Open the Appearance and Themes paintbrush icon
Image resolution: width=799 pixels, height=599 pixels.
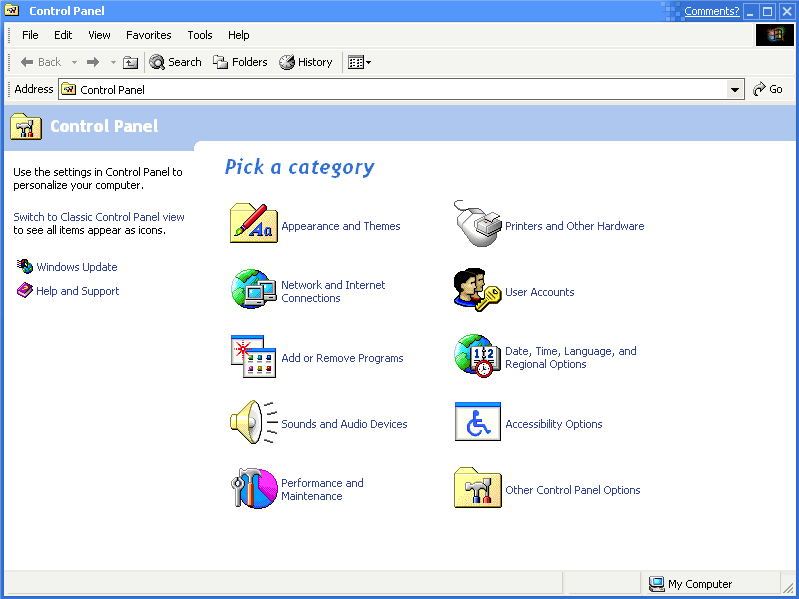[253, 223]
